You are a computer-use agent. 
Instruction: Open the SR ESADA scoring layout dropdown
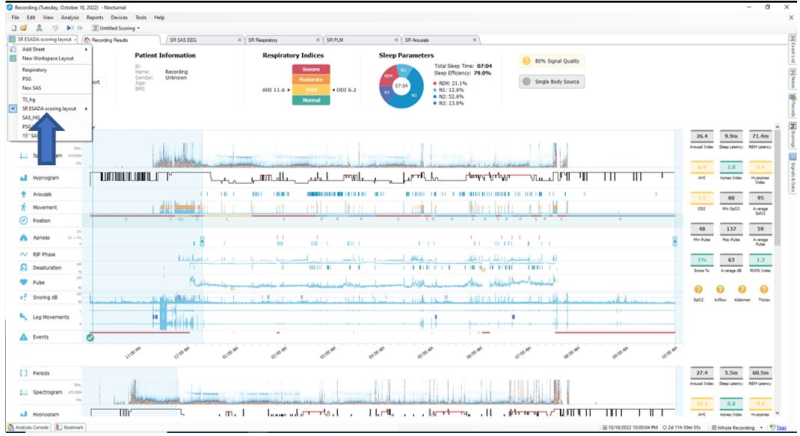coord(43,40)
